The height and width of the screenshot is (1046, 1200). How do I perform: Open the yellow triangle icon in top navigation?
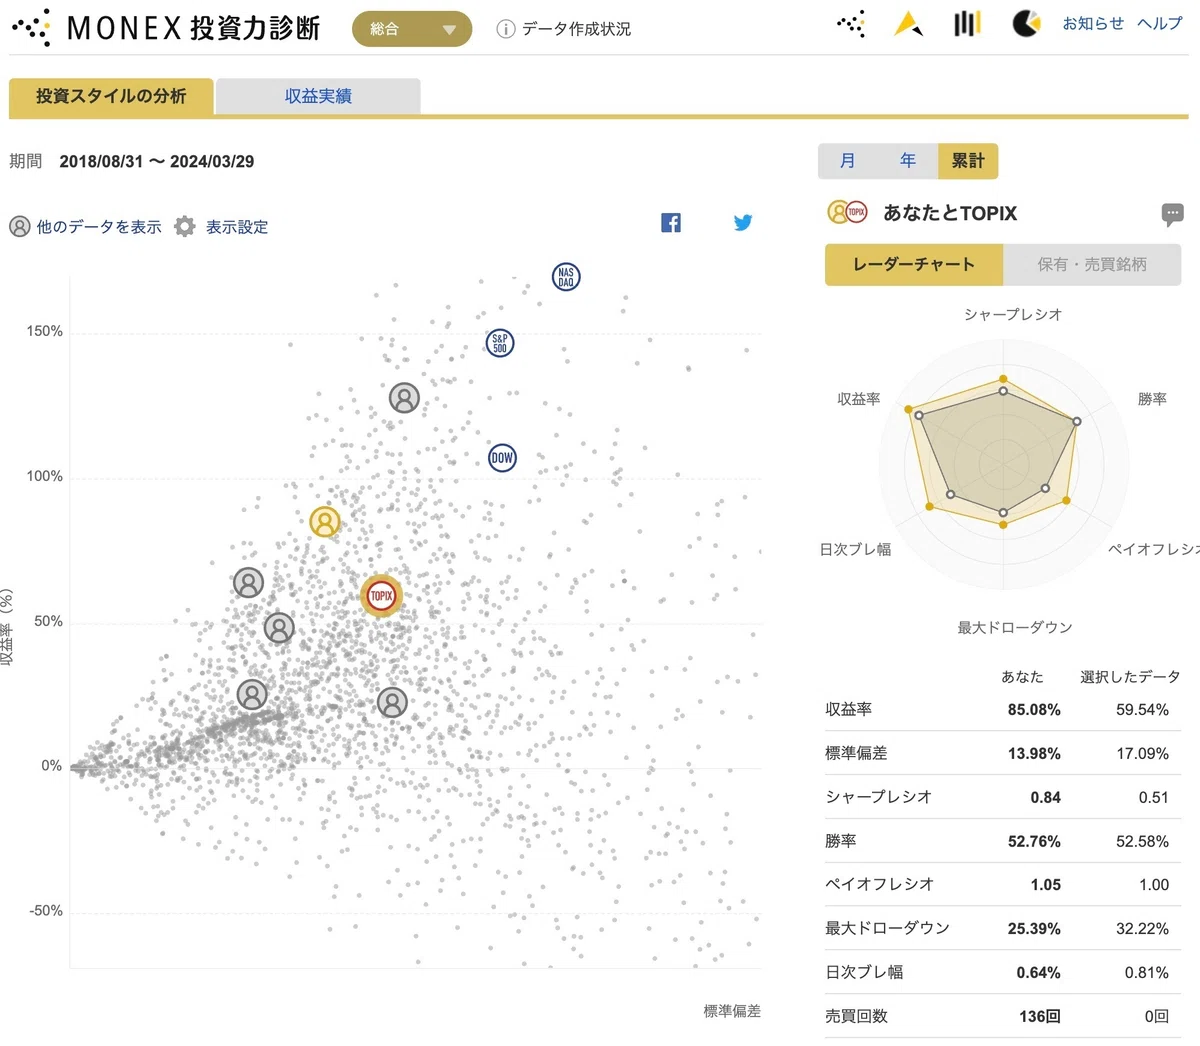[908, 24]
